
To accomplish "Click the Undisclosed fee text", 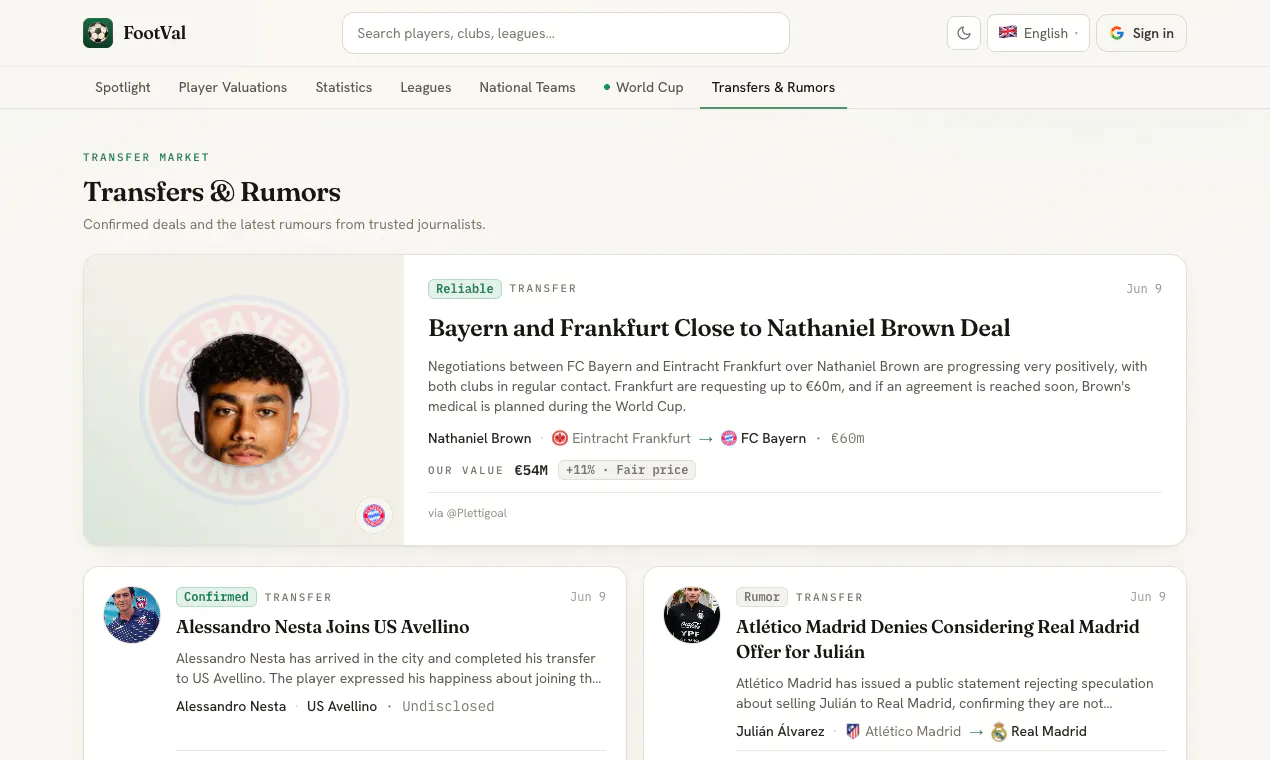I will [448, 706].
